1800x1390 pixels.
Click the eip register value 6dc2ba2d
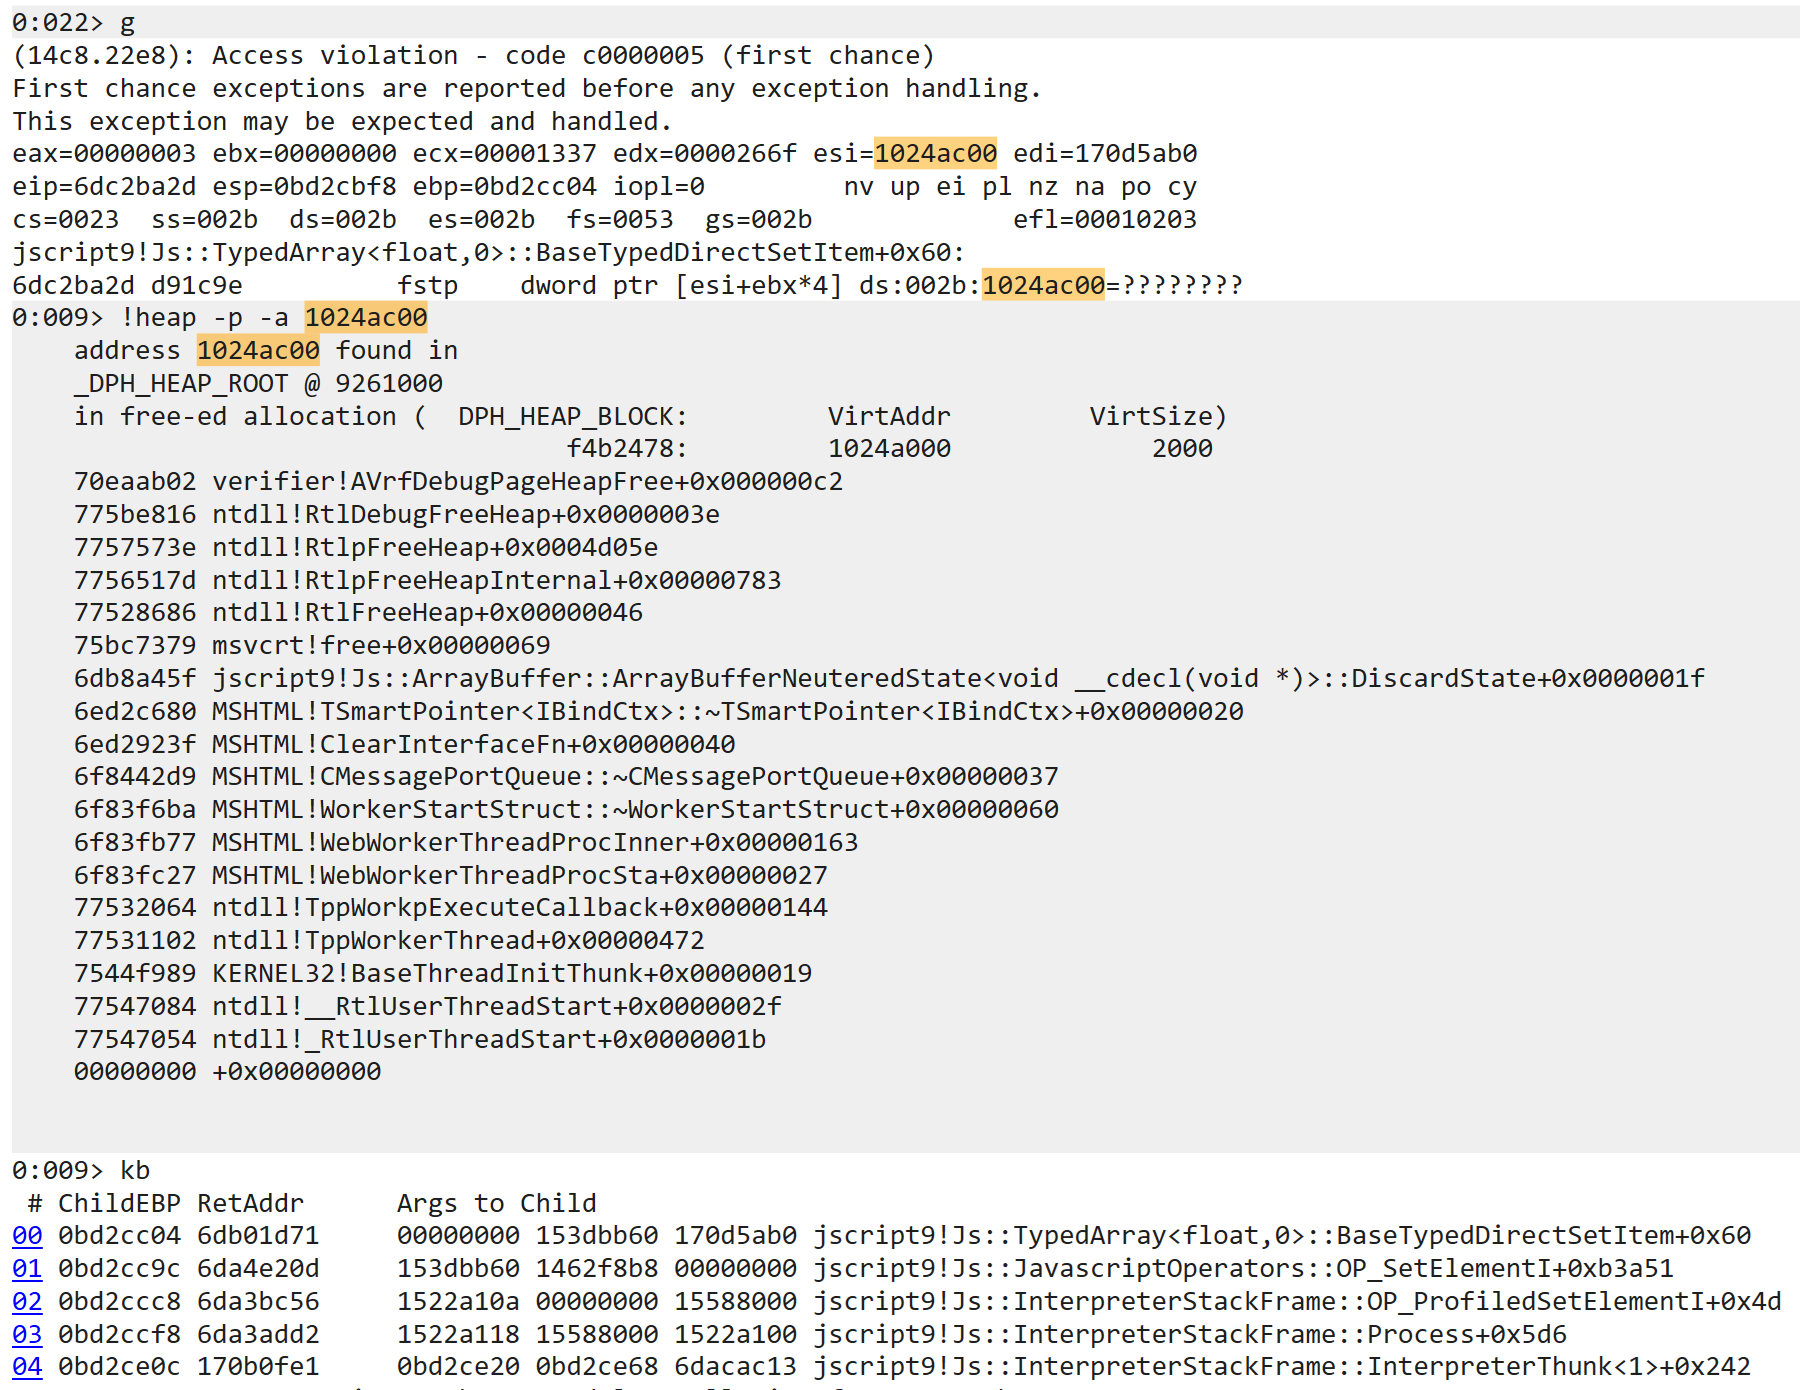tap(104, 187)
